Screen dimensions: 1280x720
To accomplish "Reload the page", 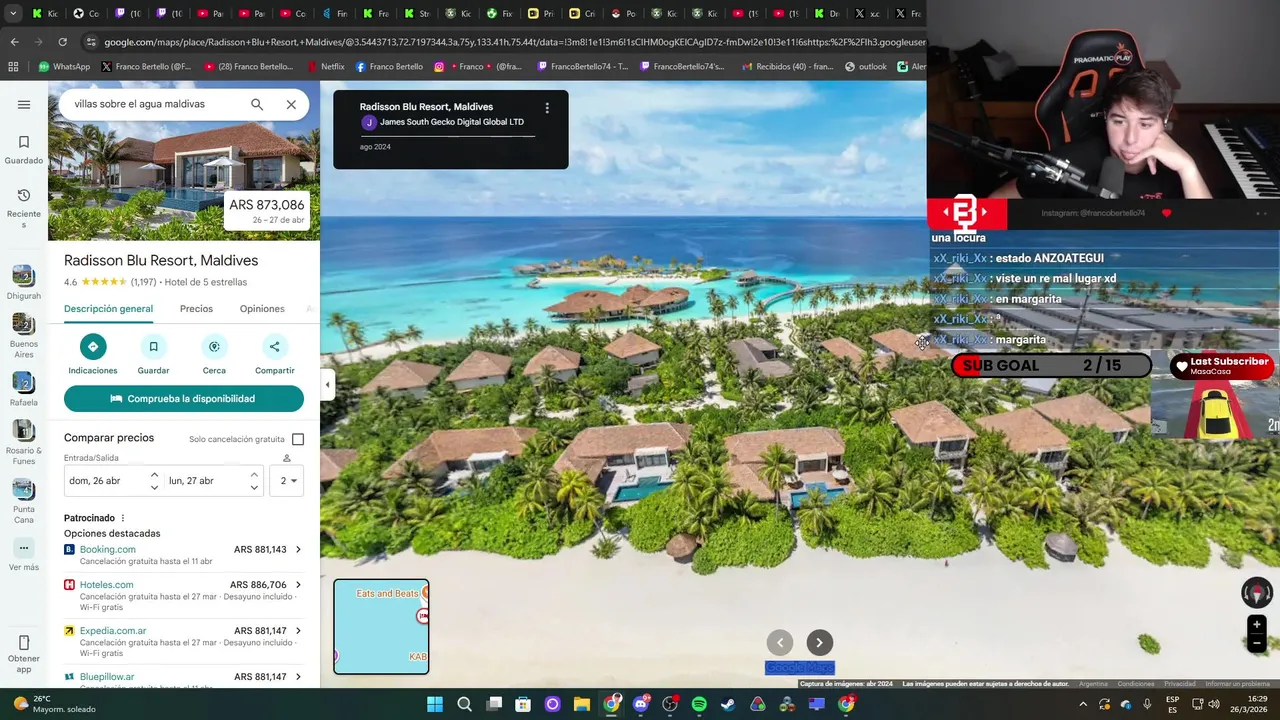I will click(62, 42).
